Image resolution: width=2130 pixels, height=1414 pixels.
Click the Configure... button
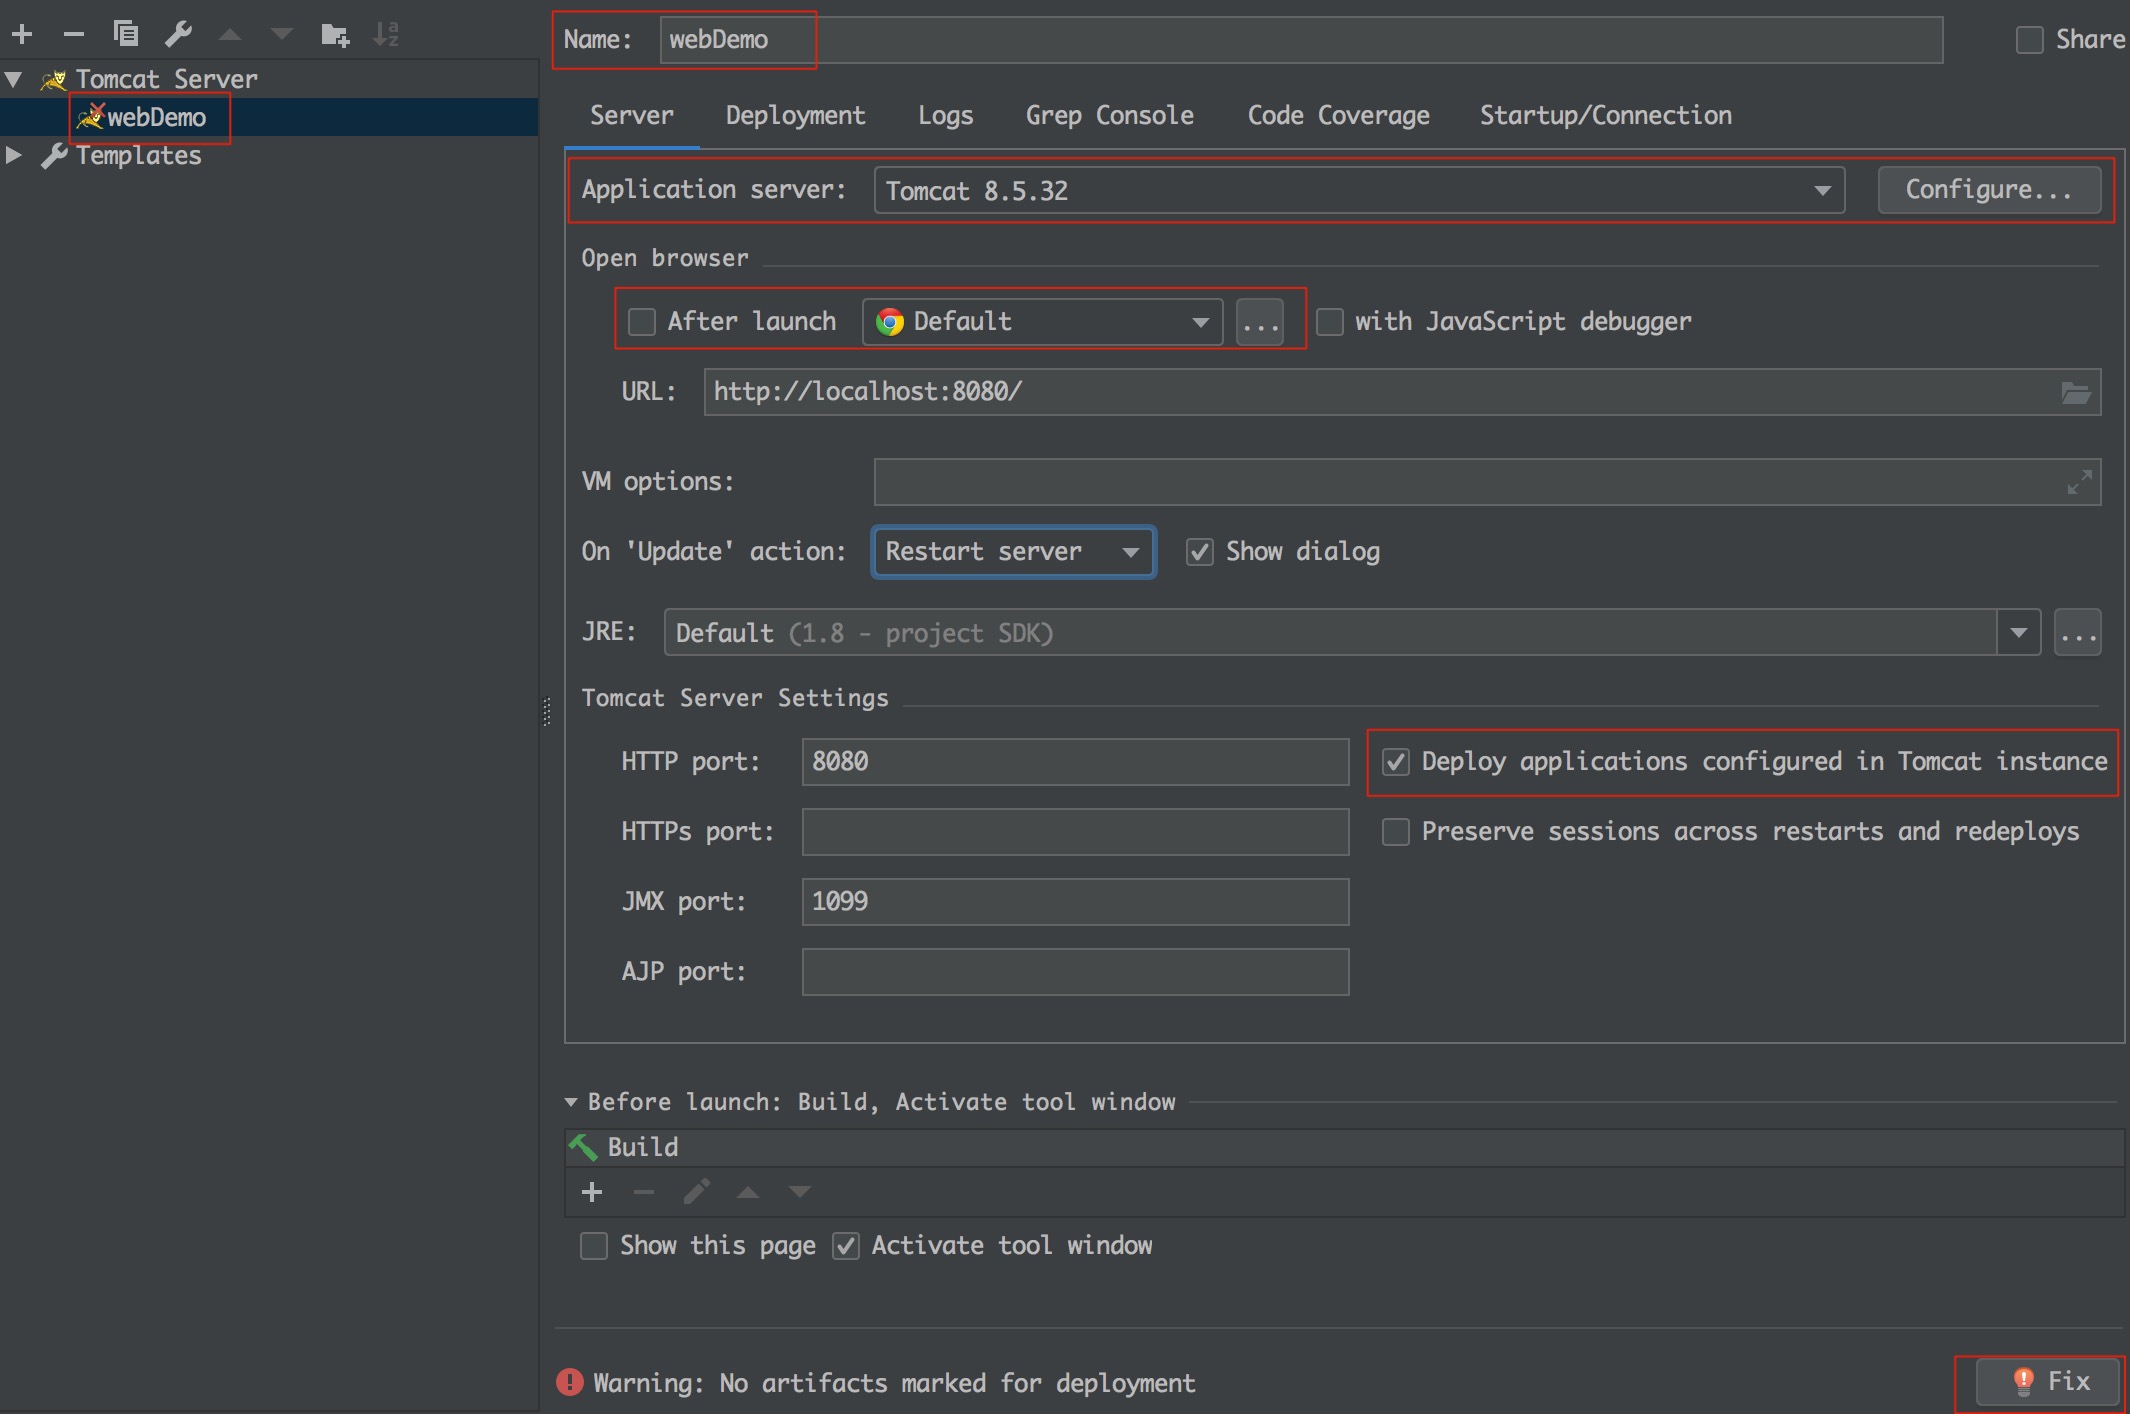(1989, 190)
